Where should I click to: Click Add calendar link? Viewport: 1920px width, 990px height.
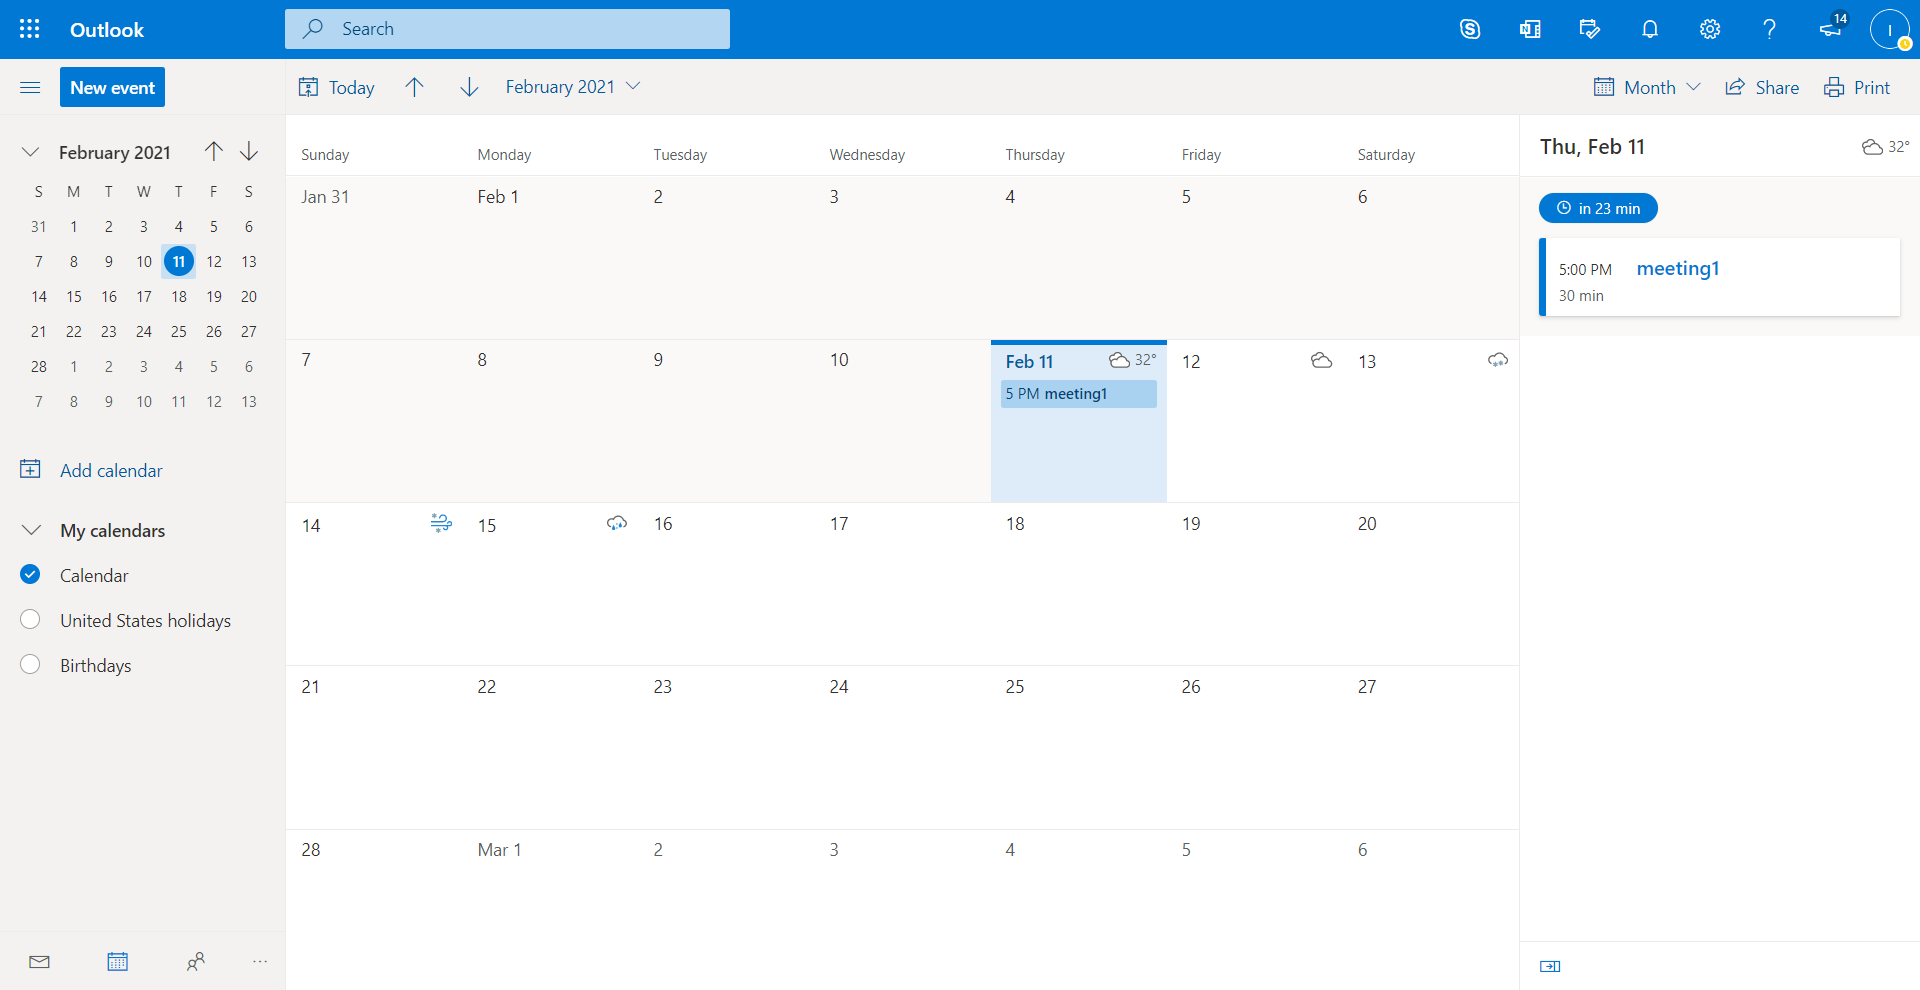click(x=110, y=470)
